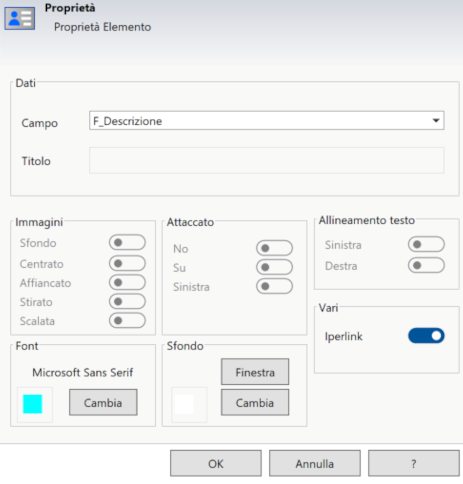The height and width of the screenshot is (484, 463).
Task: Click the cyan font color swatch
Action: tap(32, 404)
